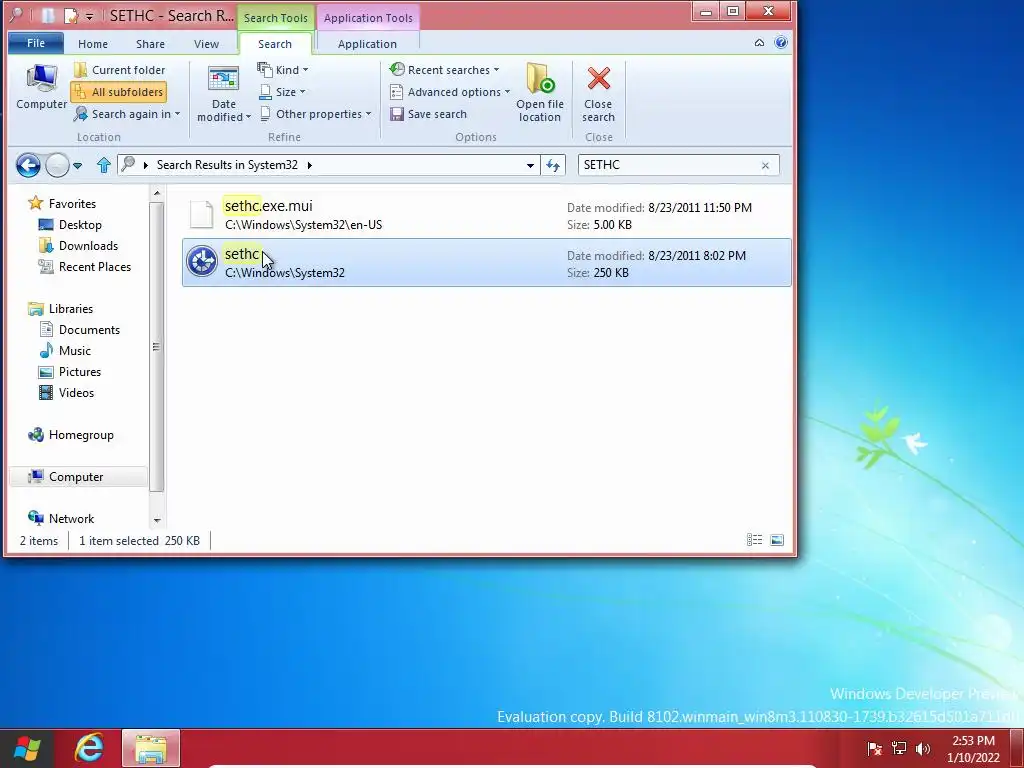Screen dimensions: 1024x768
Task: Click the Refresh button beside address bar
Action: pyautogui.click(x=553, y=165)
